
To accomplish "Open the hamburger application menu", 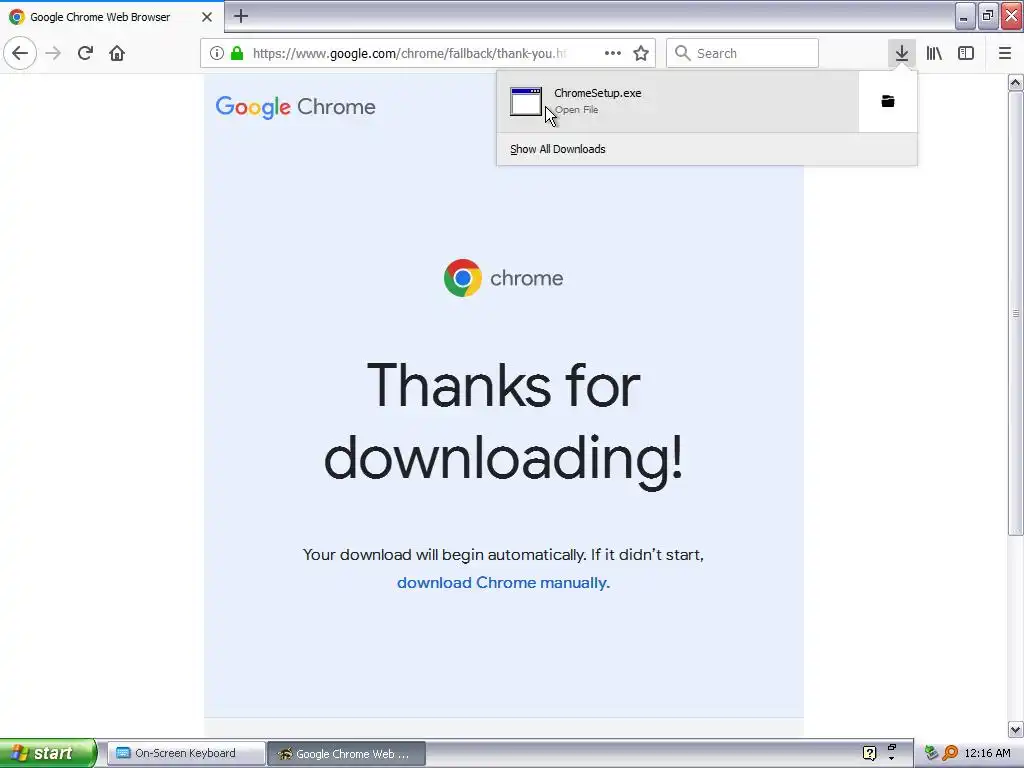I will click(1005, 53).
